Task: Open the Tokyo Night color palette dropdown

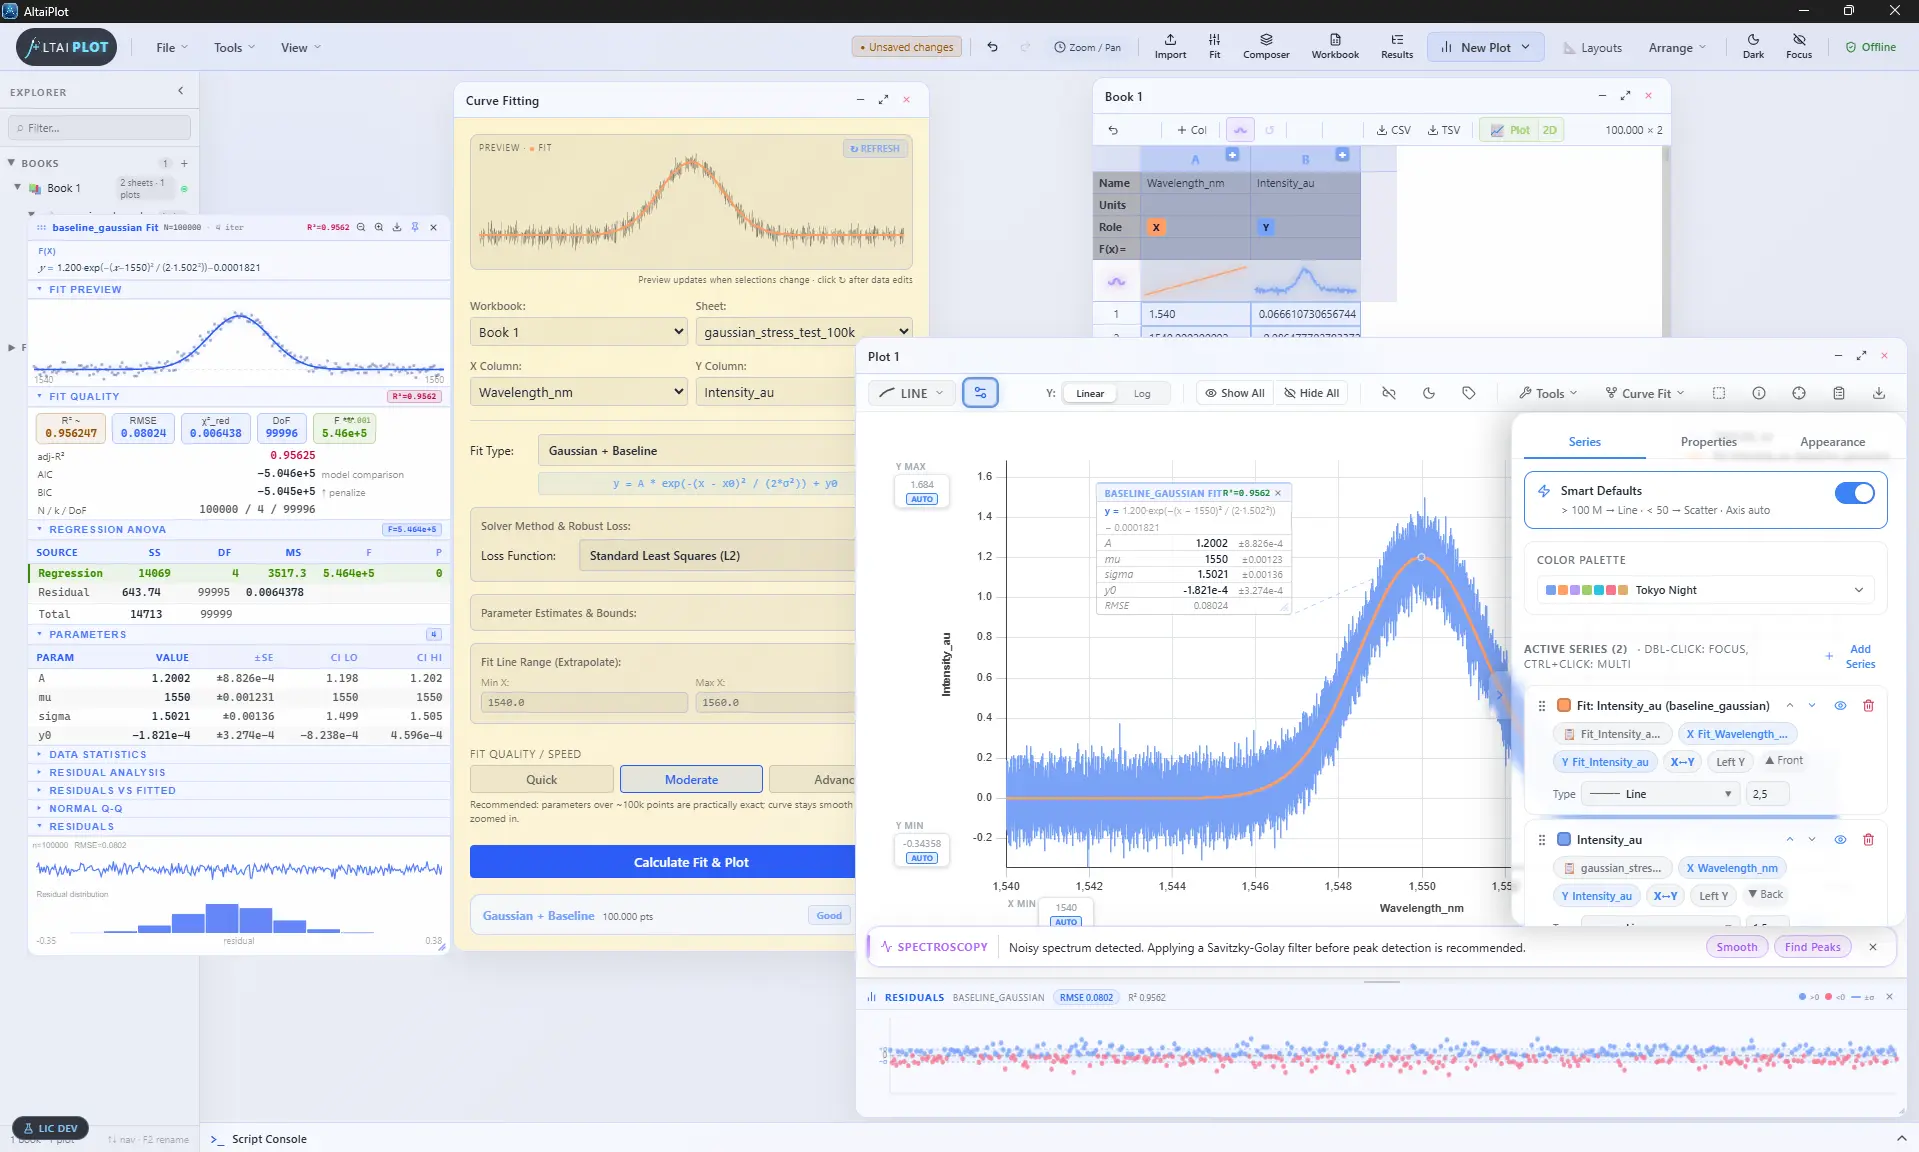Action: (x=1705, y=590)
